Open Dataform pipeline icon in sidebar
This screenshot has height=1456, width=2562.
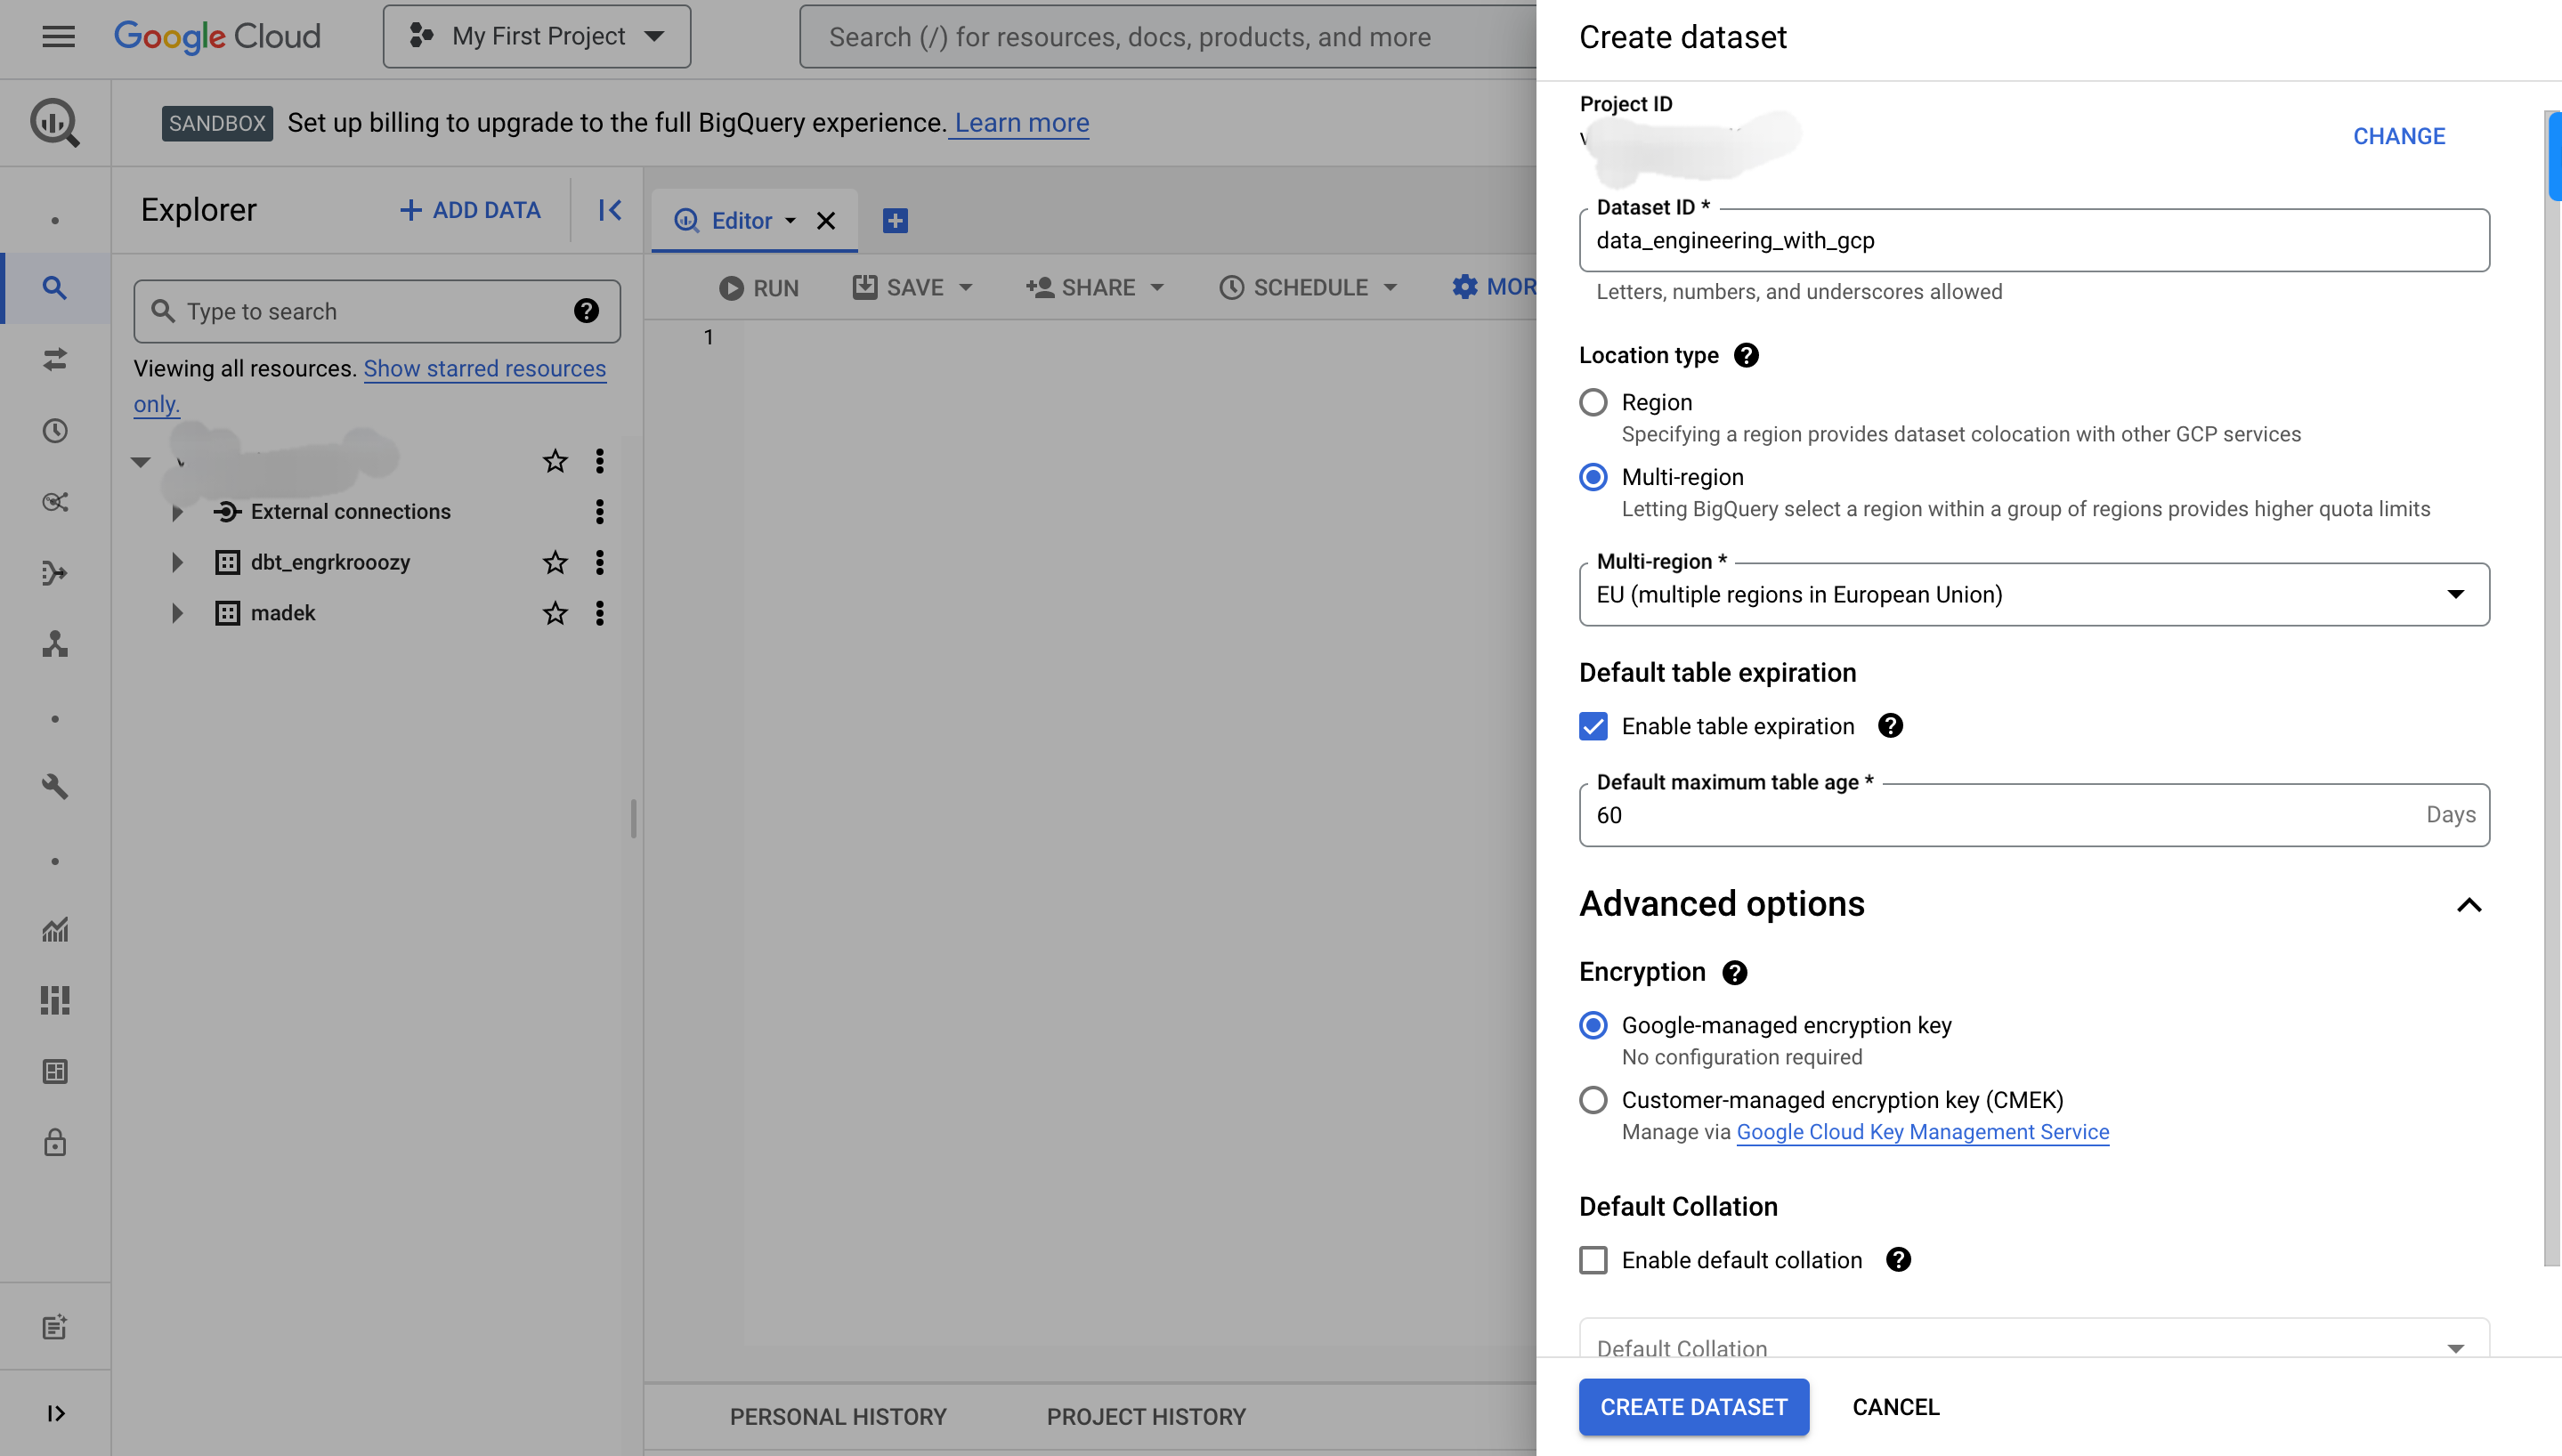click(55, 572)
